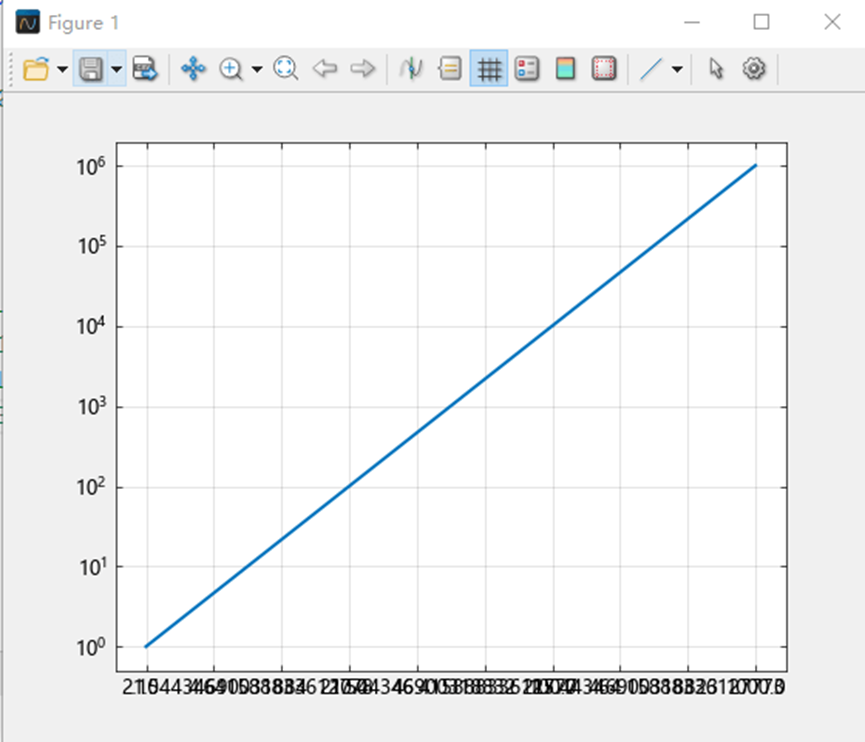This screenshot has height=742, width=865.
Task: Toggle the colorbar icon
Action: pos(565,69)
